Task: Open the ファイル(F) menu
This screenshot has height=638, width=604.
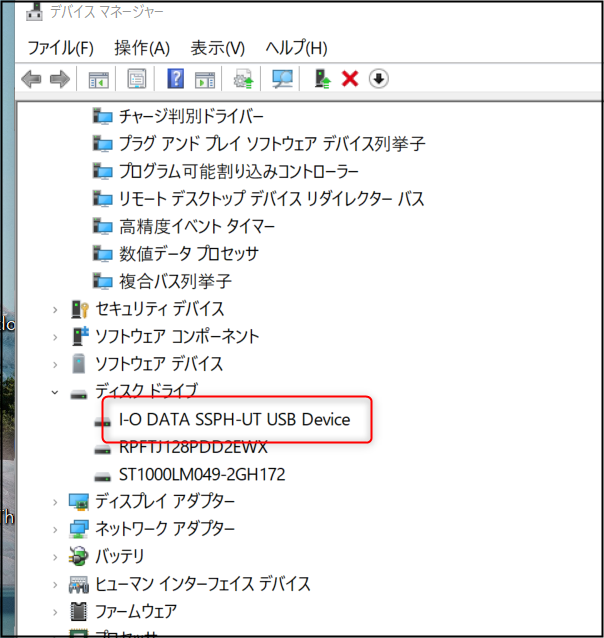Action: (x=60, y=48)
